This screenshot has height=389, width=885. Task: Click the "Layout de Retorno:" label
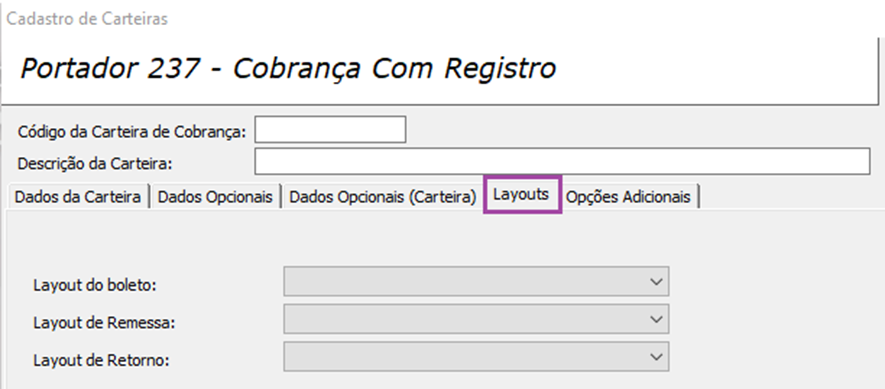point(101,360)
